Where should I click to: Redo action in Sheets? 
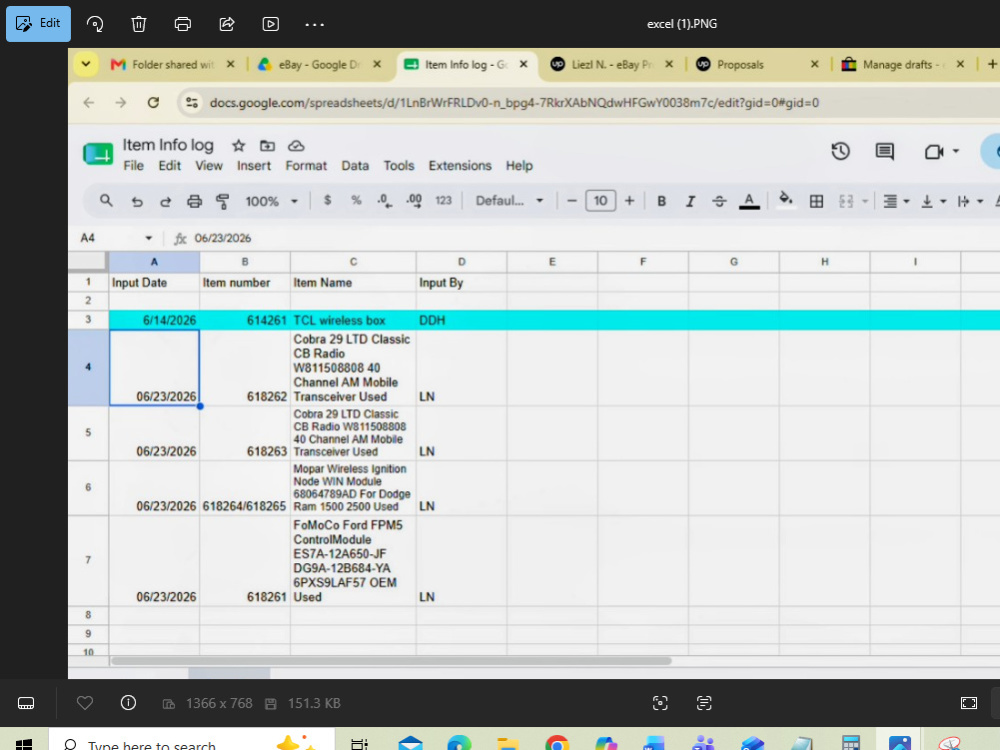(x=165, y=202)
